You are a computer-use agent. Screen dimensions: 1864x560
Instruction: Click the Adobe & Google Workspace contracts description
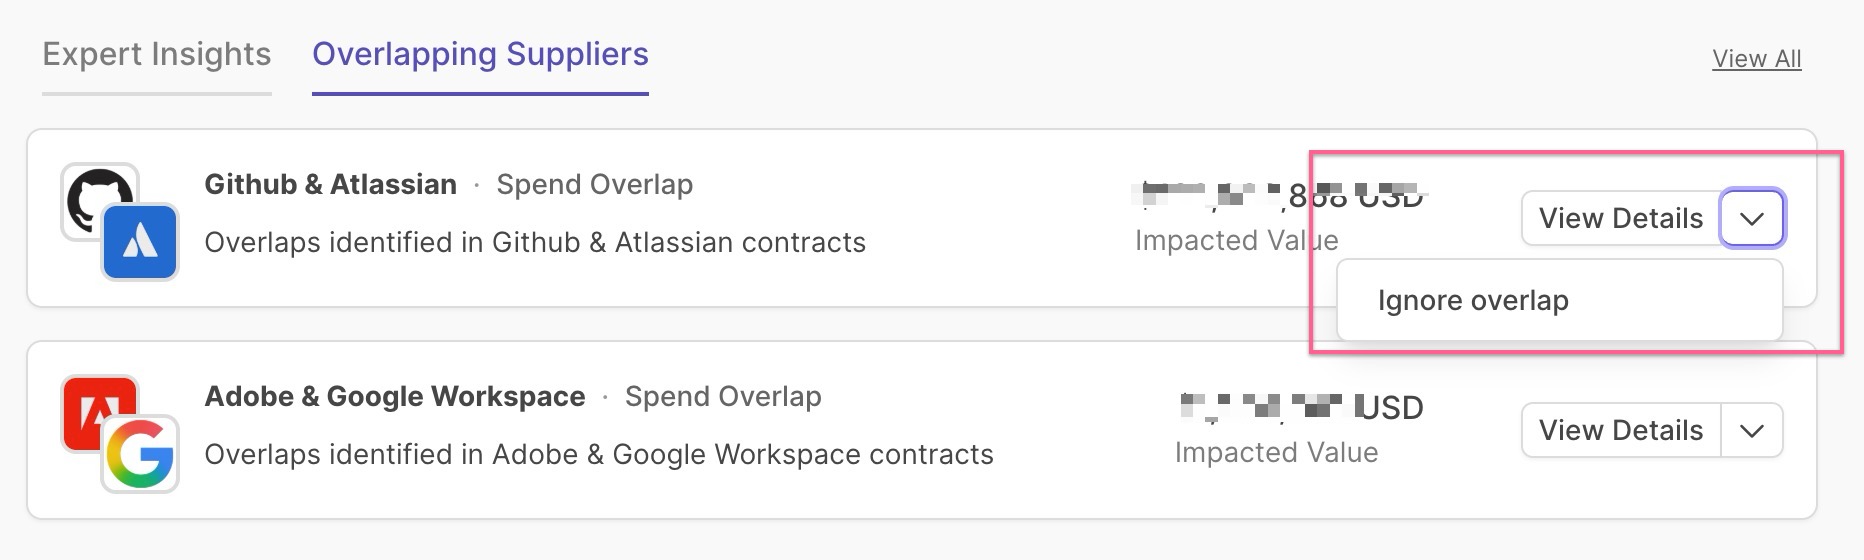coord(599,454)
